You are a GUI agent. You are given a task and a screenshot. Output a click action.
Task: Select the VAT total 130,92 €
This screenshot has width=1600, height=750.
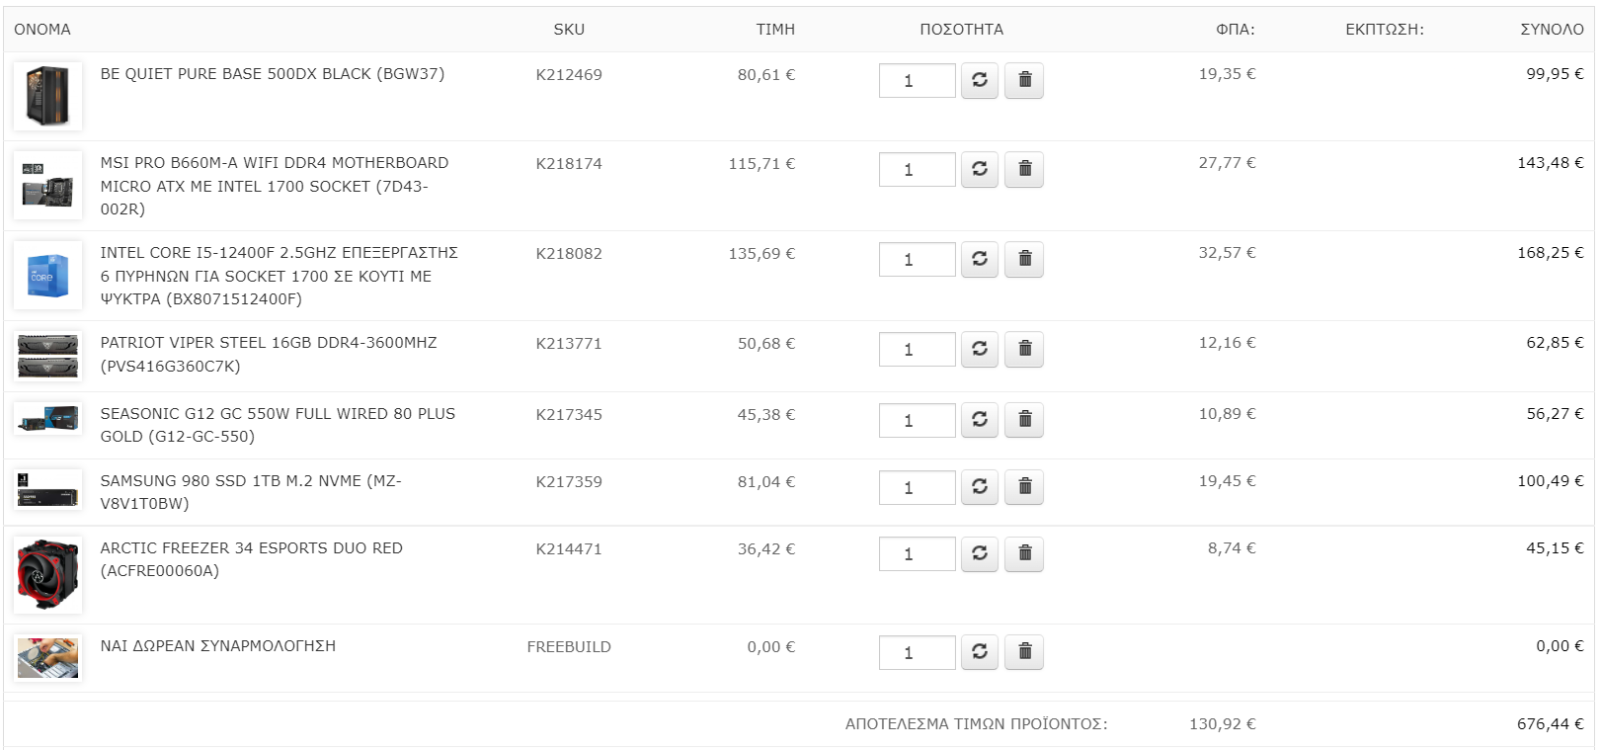(1222, 724)
